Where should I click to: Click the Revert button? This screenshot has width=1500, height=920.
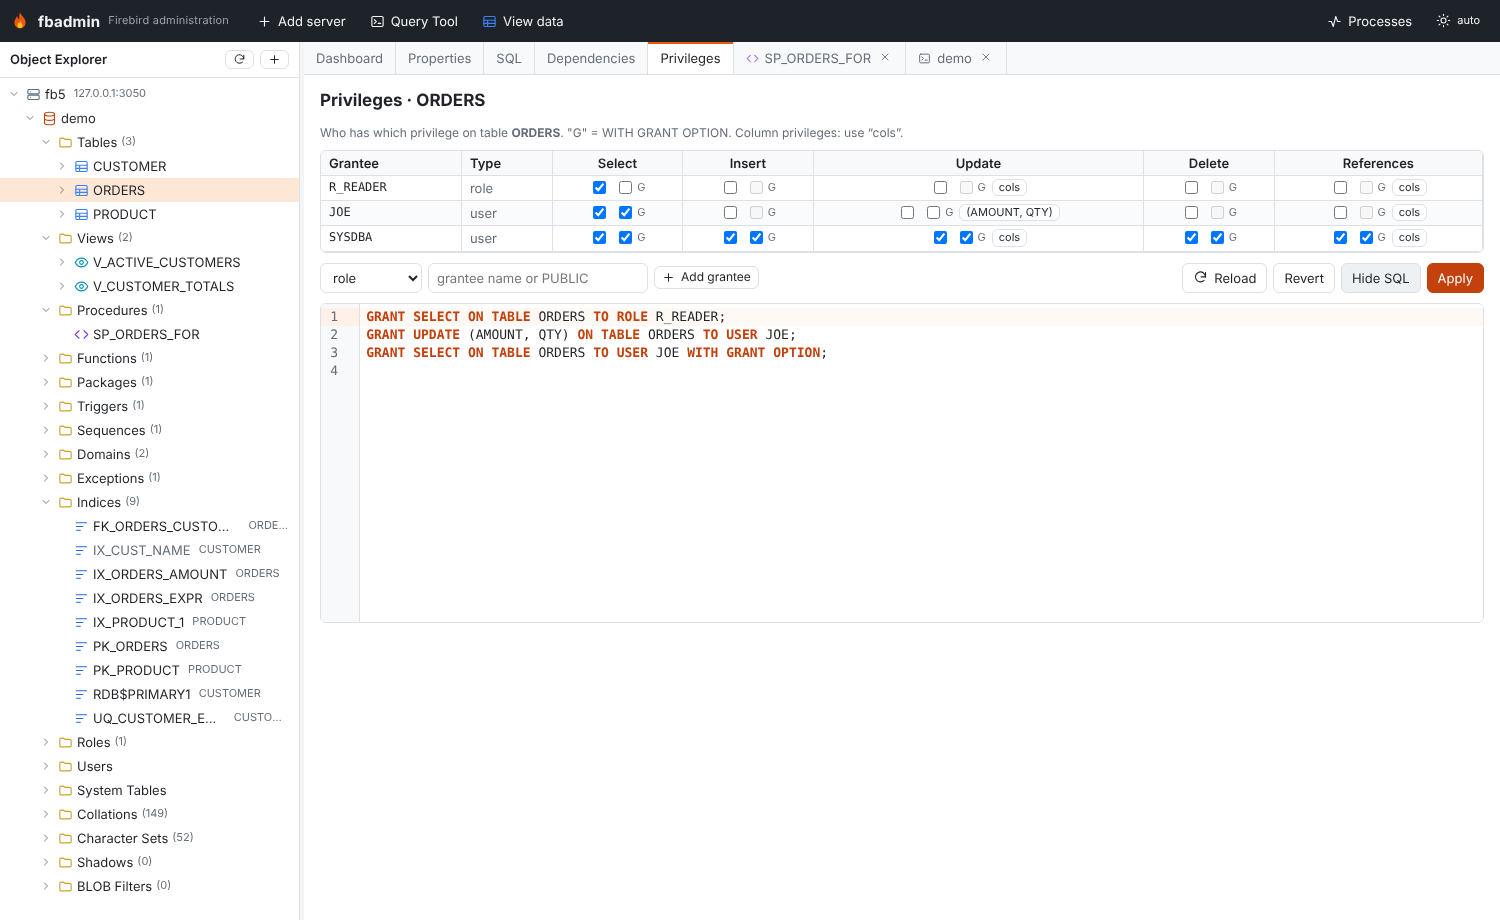[x=1304, y=278]
